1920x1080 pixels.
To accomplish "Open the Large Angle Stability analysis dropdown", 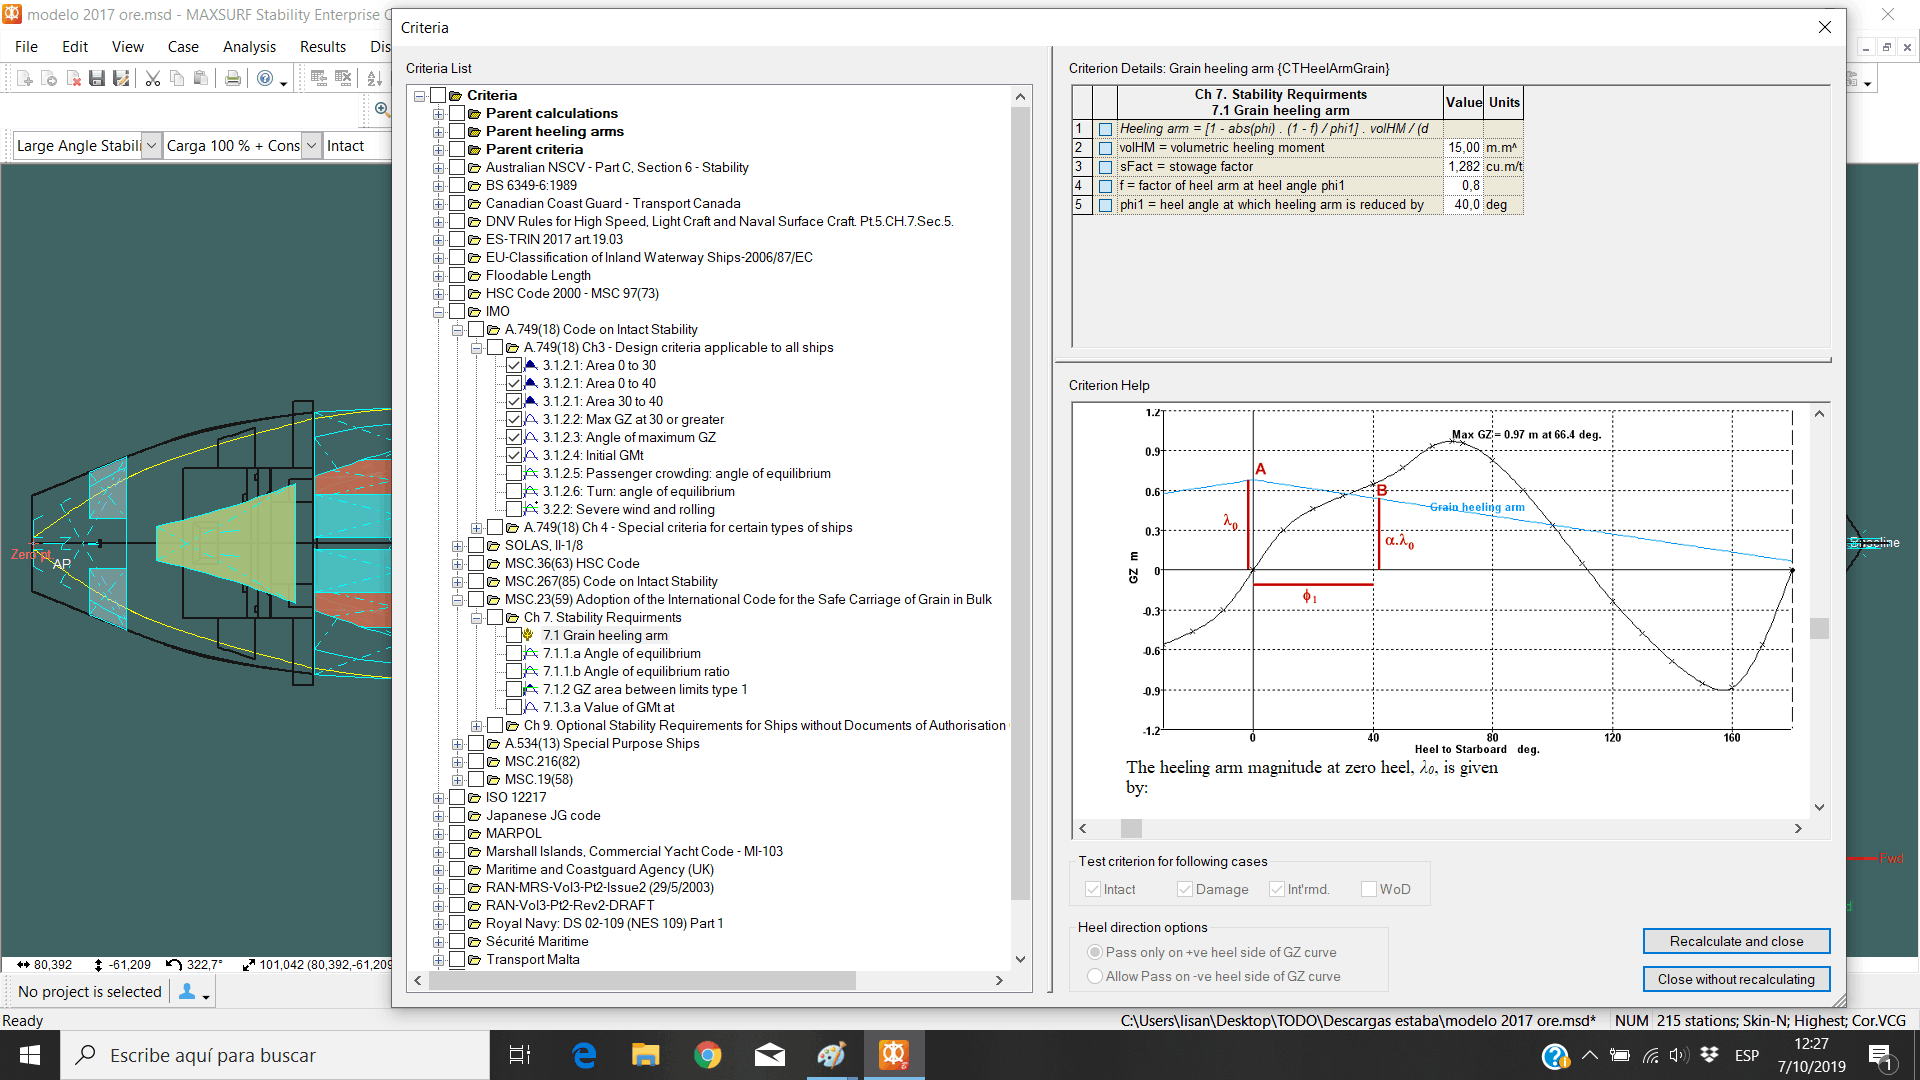I will pyautogui.click(x=151, y=145).
